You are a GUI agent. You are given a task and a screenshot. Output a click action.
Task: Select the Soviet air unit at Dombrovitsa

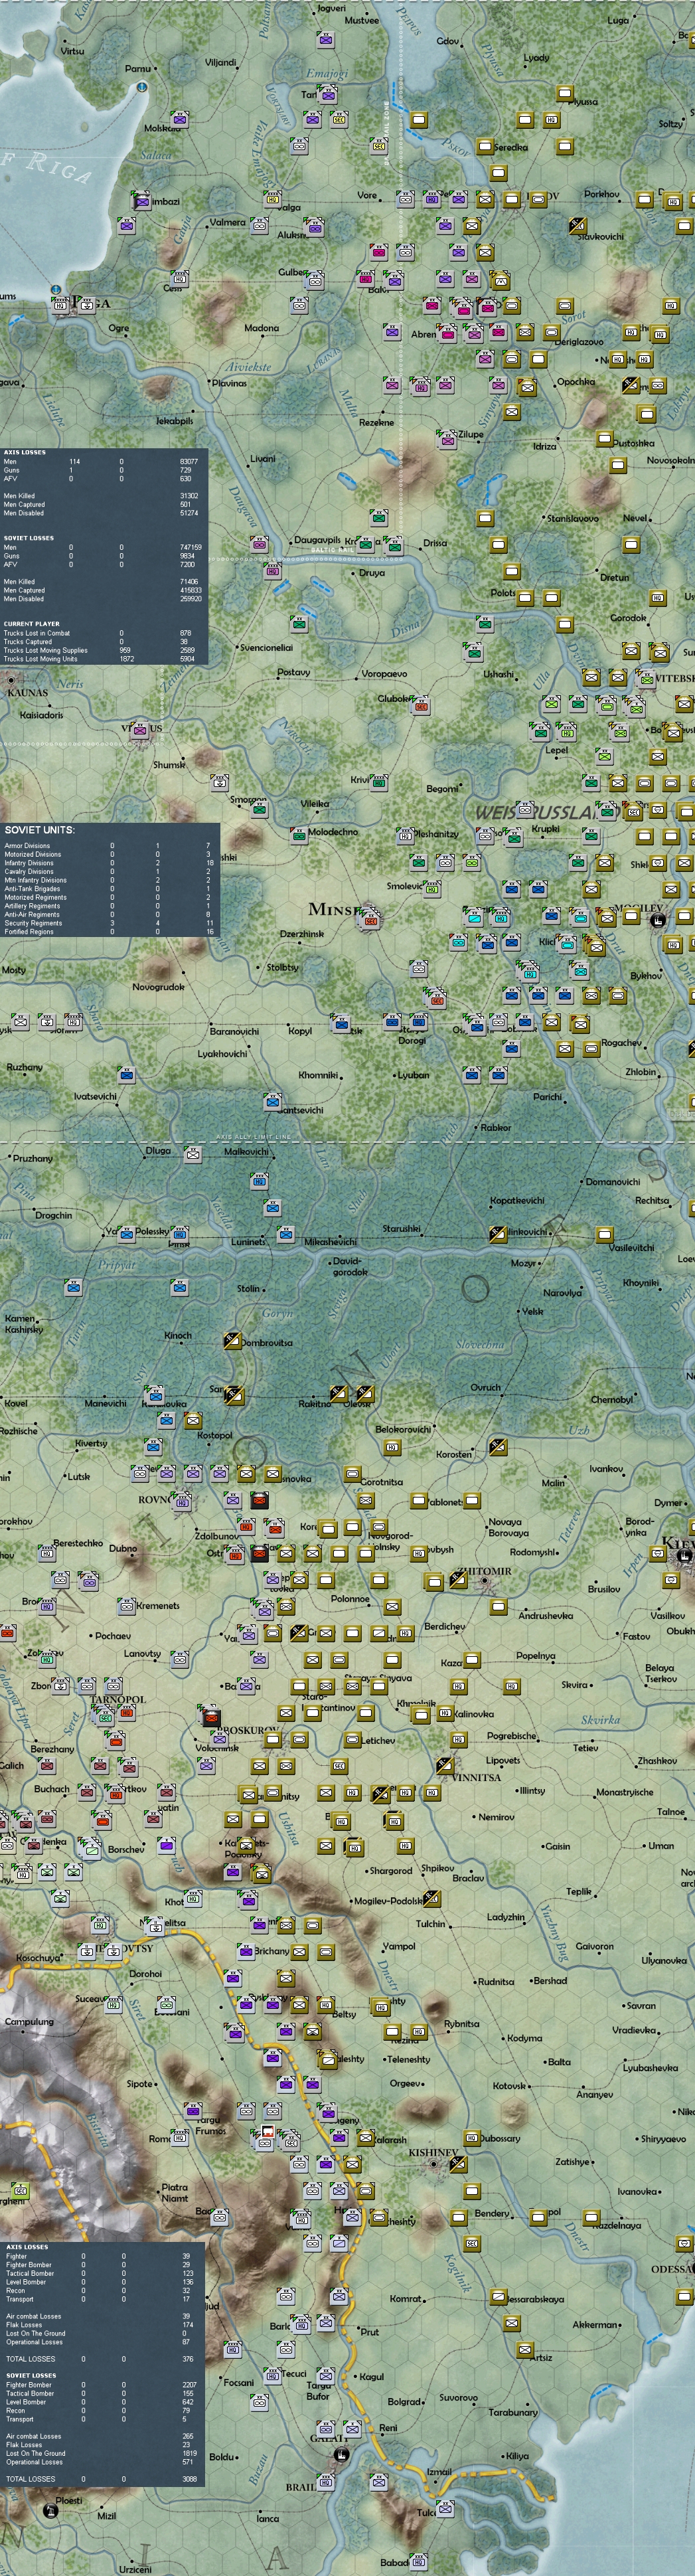232,1341
